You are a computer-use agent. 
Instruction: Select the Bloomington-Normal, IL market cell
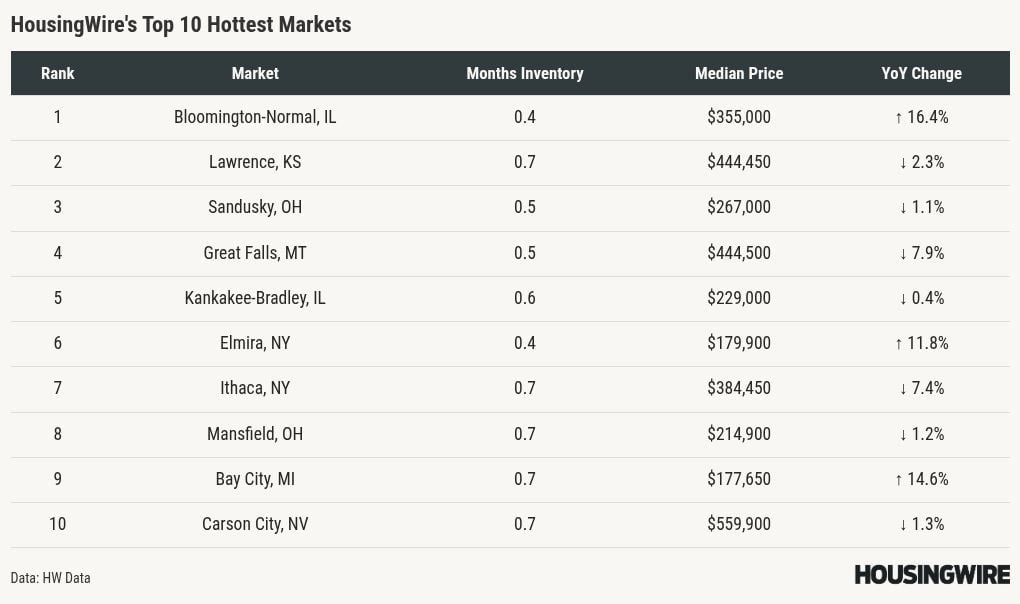[255, 117]
